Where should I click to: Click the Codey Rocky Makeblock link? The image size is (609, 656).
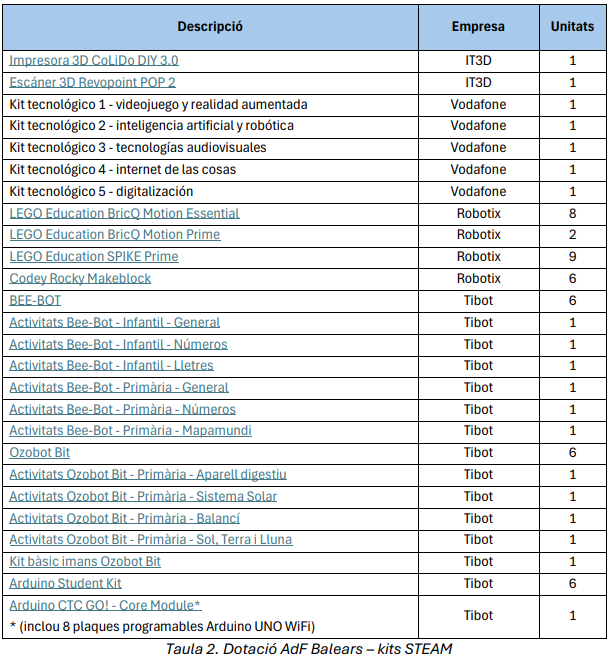80,279
